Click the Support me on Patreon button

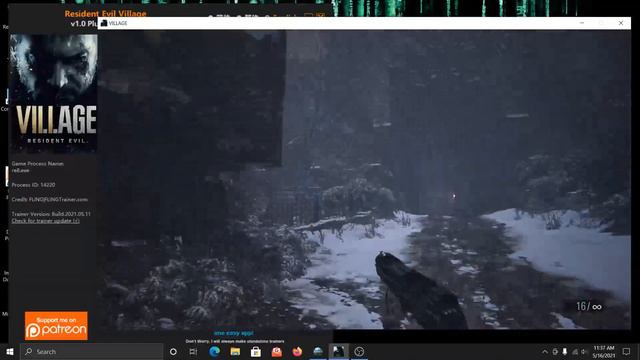56,326
